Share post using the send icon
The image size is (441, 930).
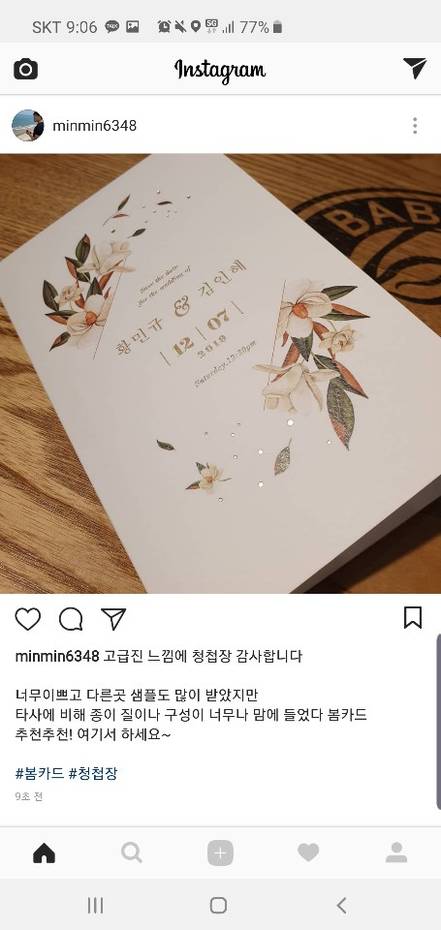pos(113,619)
